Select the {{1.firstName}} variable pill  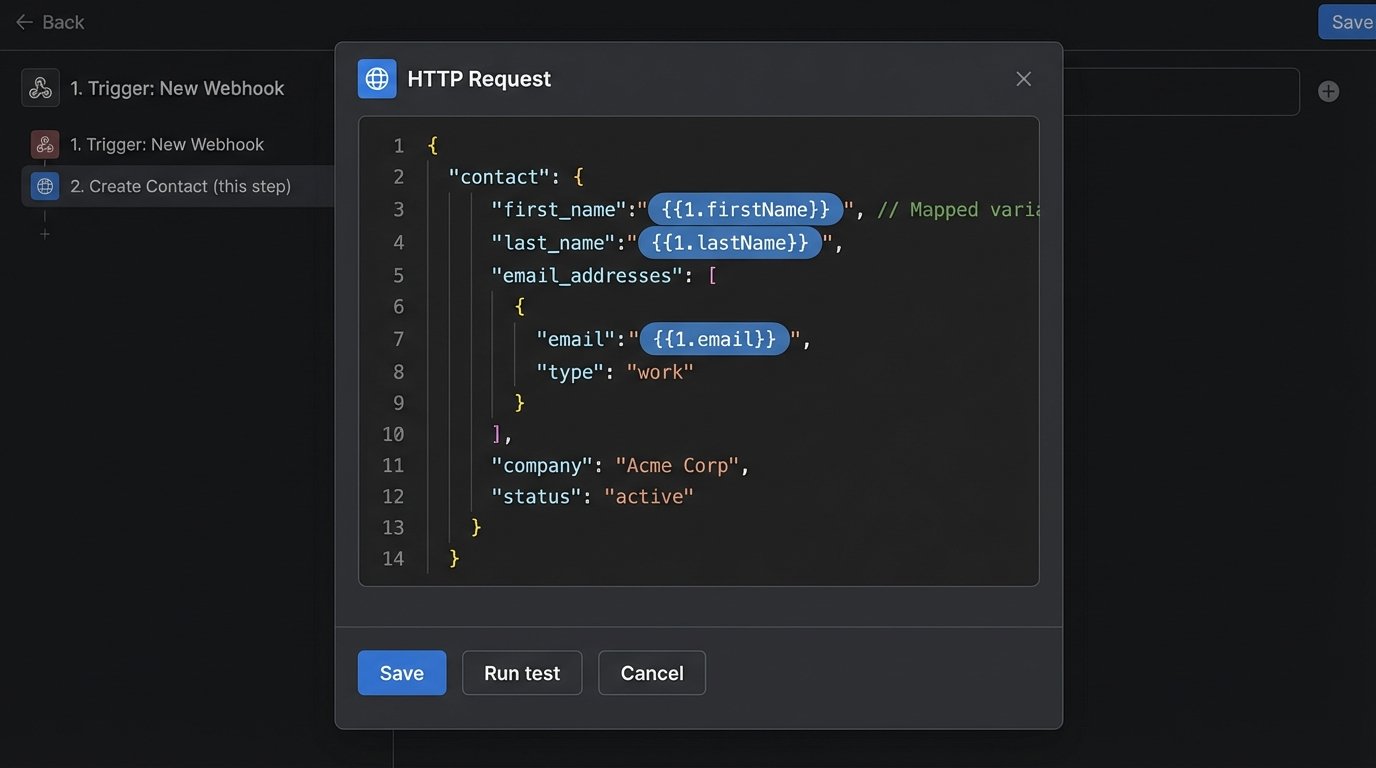745,210
